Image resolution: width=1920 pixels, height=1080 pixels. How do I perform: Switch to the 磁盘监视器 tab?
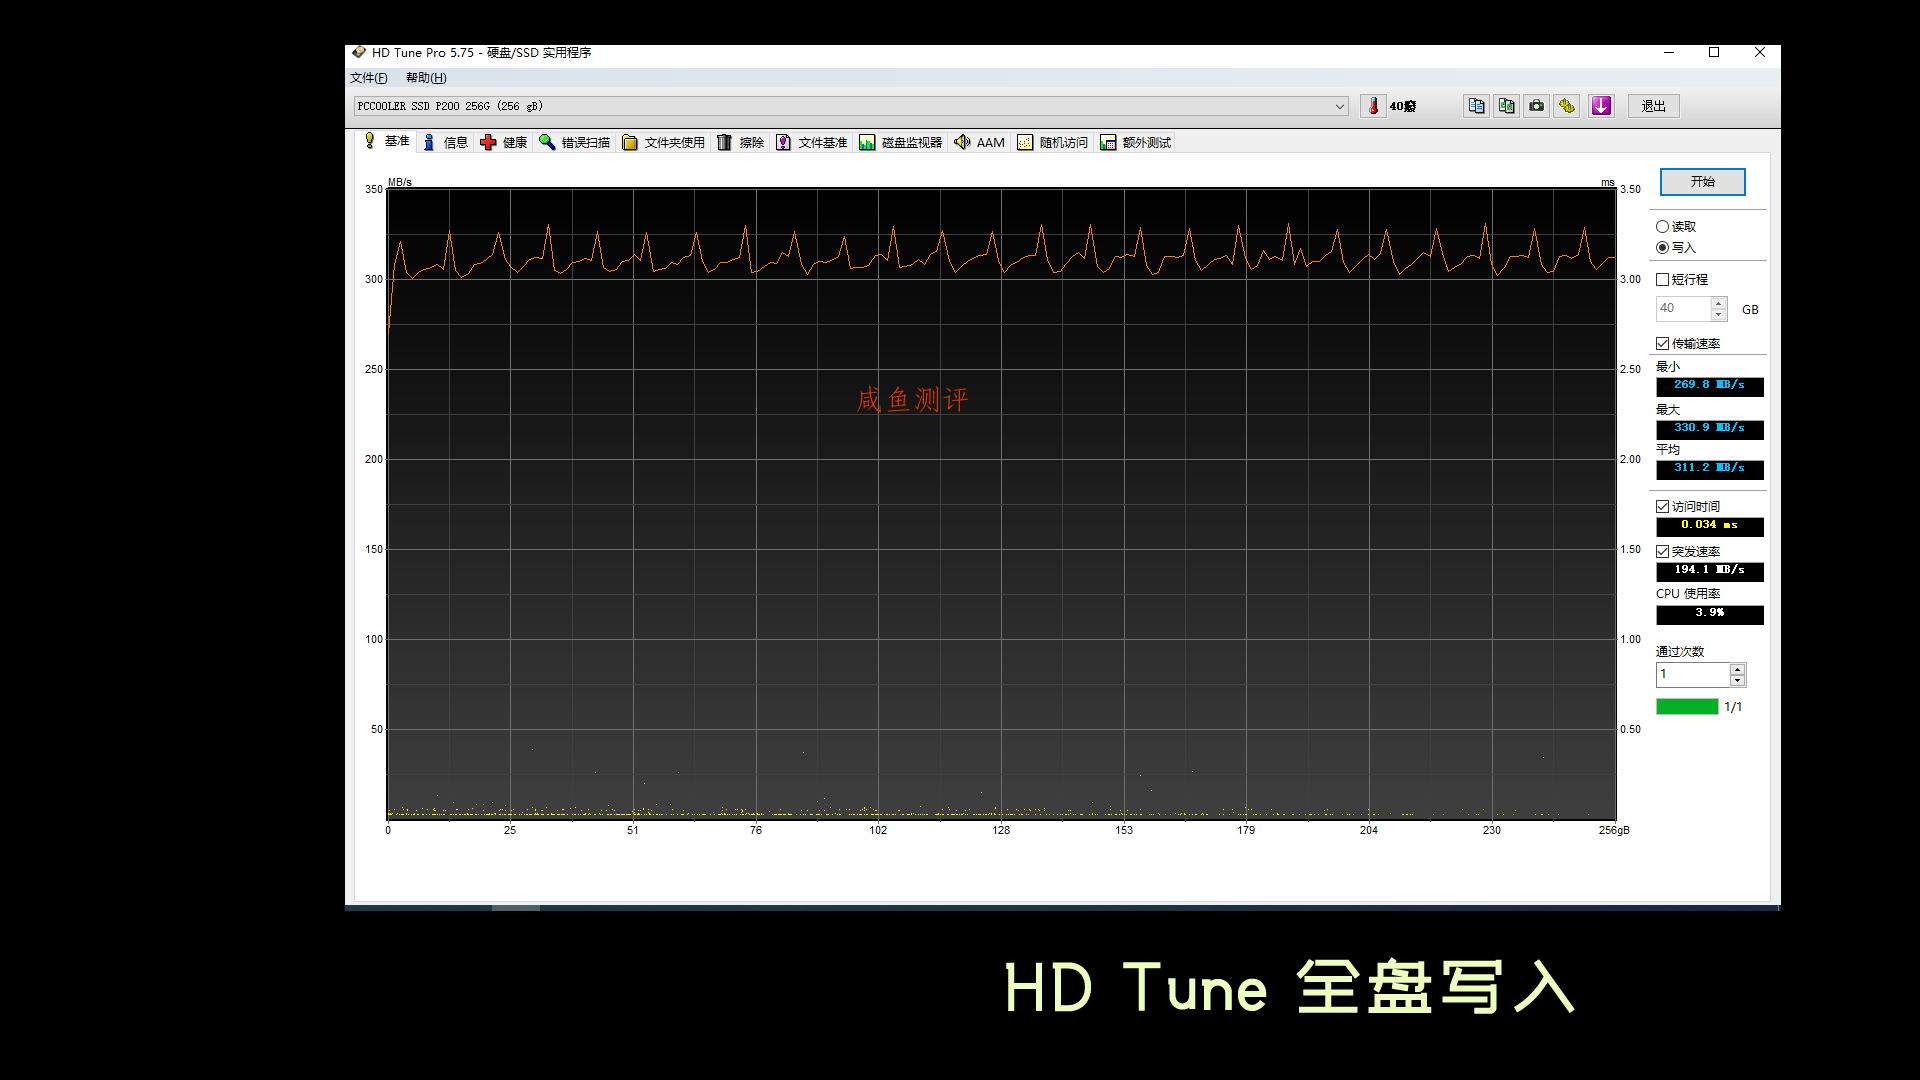point(901,143)
